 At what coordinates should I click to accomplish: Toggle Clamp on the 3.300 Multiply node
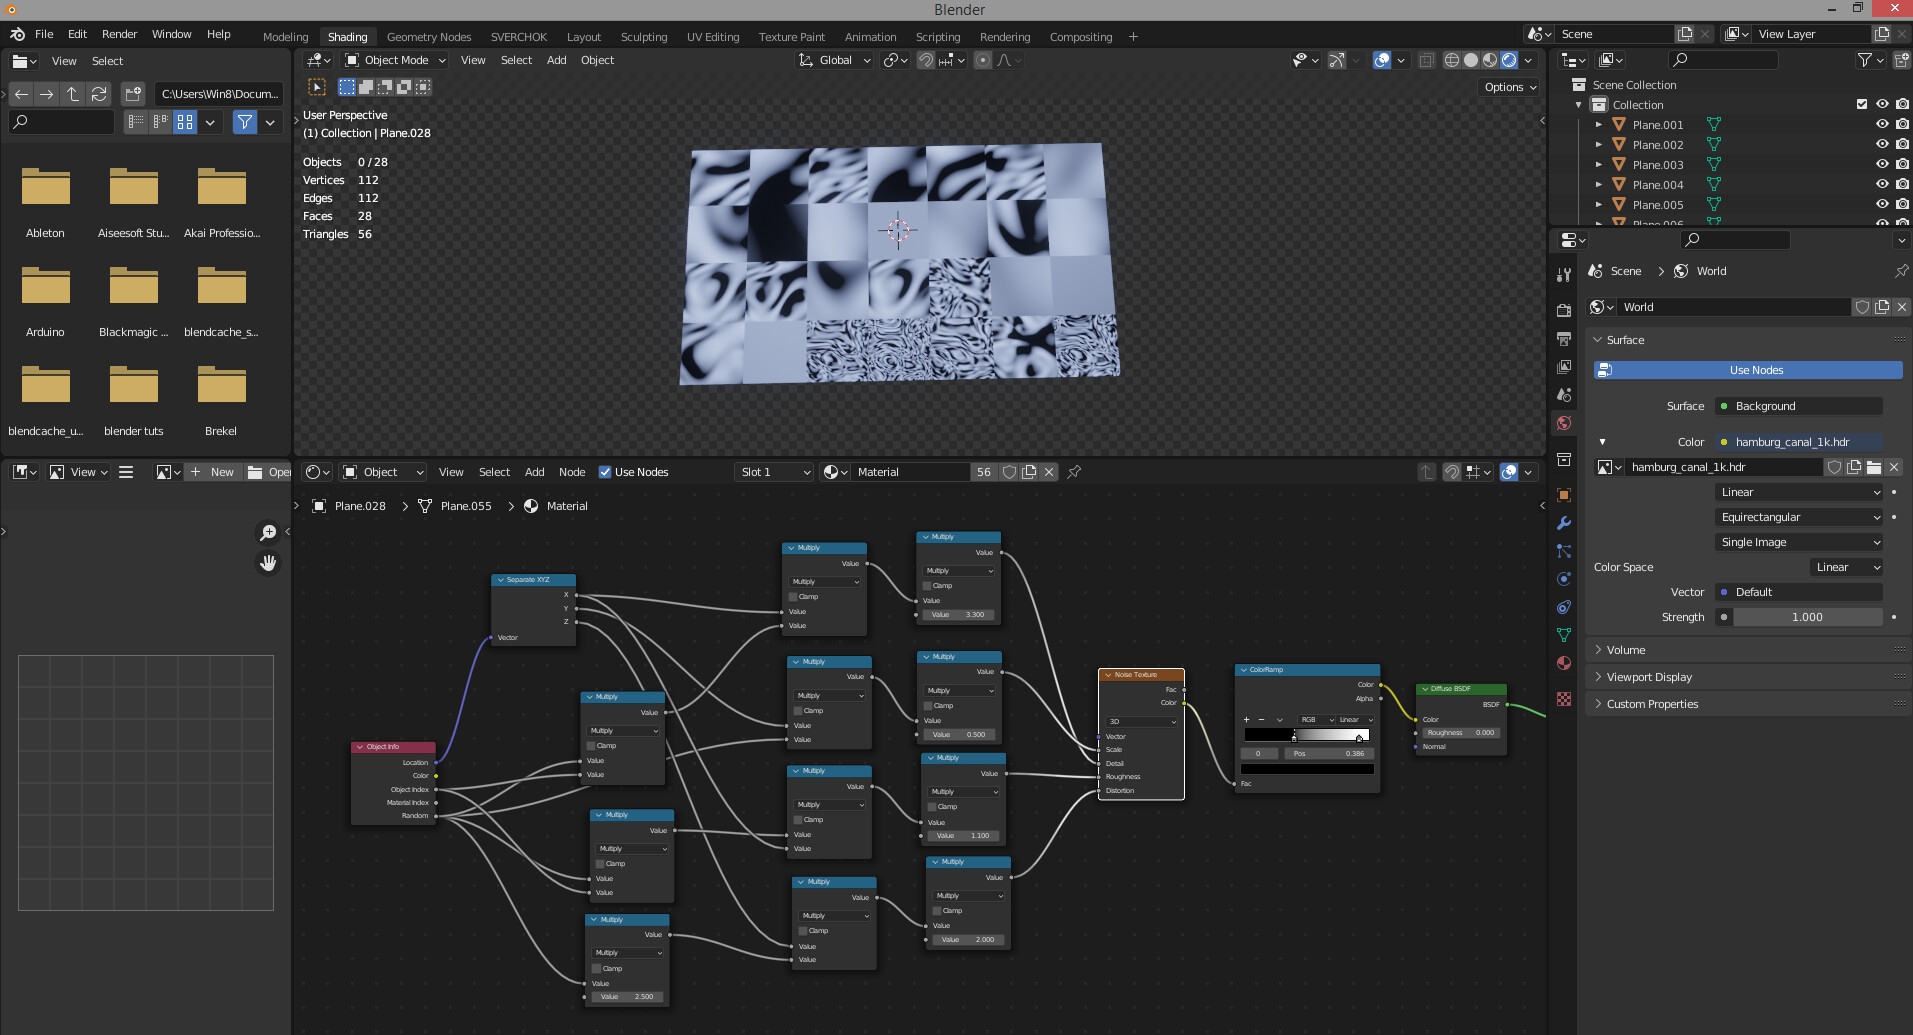click(x=927, y=586)
